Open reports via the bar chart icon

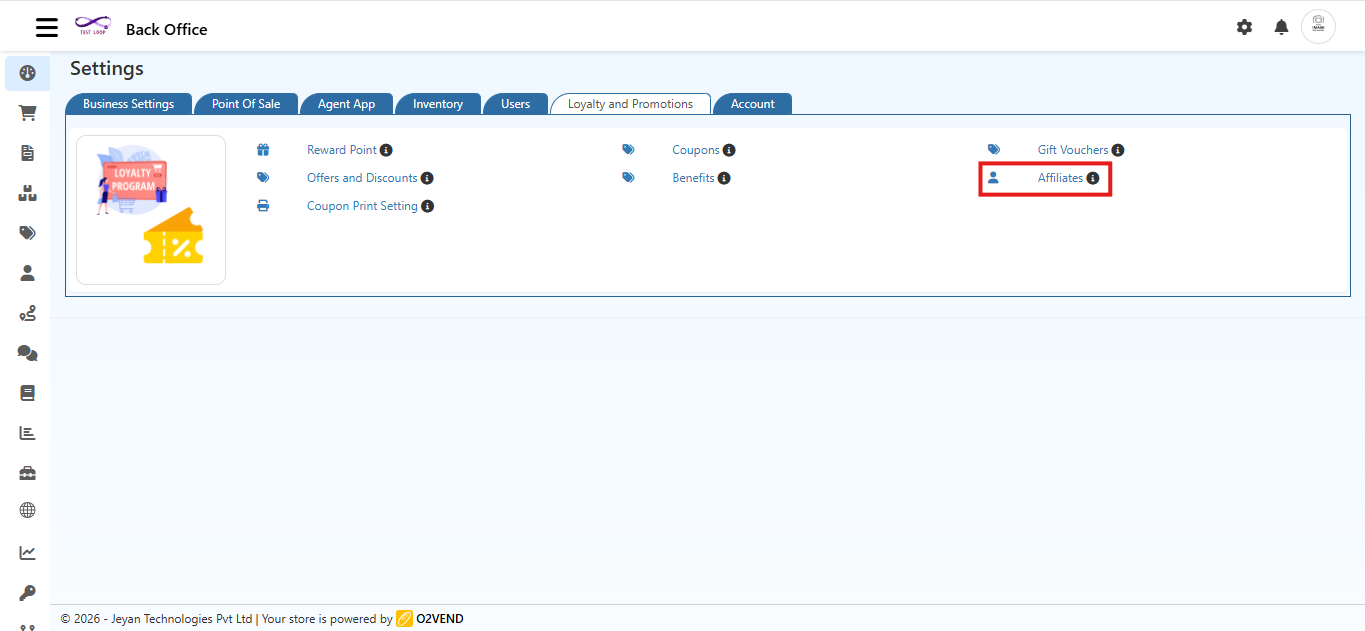(x=27, y=432)
